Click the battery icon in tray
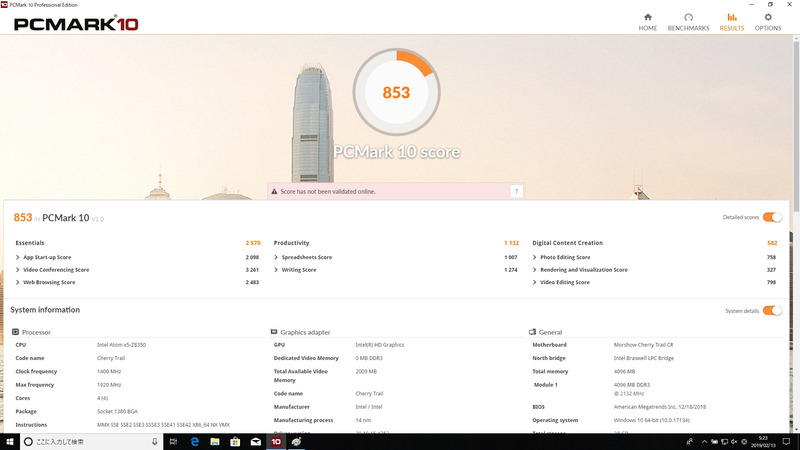 click(714, 442)
